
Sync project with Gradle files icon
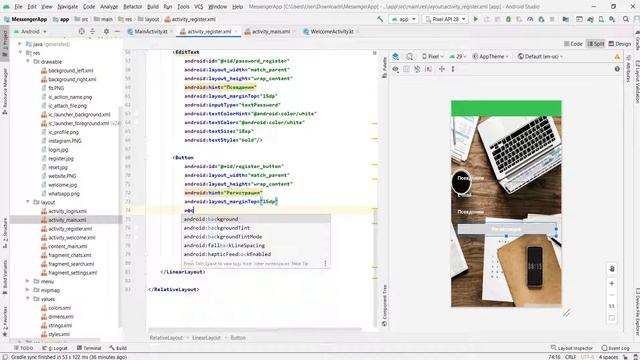pyautogui.click(x=590, y=19)
